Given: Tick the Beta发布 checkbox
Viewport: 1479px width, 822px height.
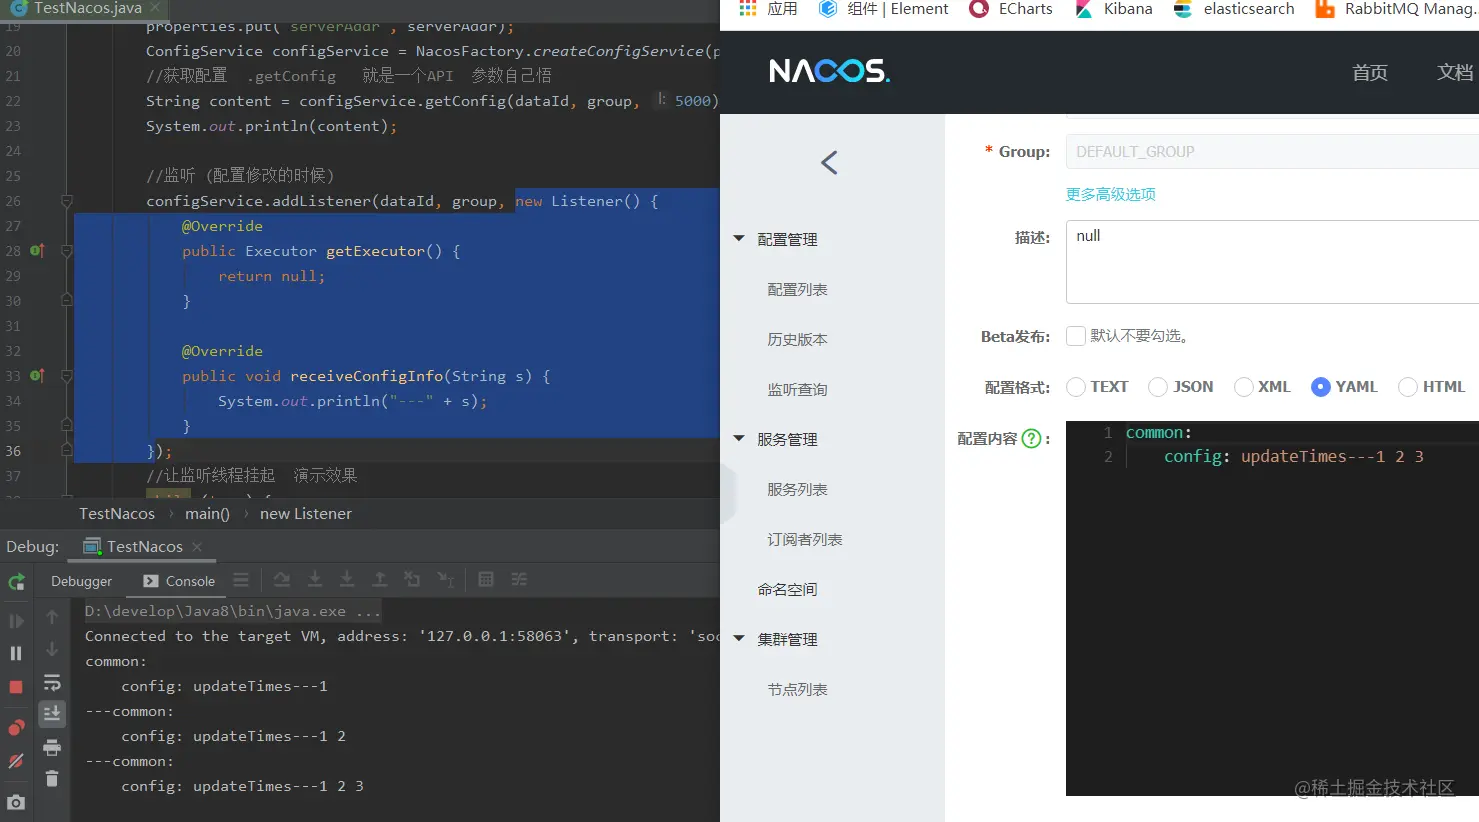Looking at the screenshot, I should pos(1076,336).
